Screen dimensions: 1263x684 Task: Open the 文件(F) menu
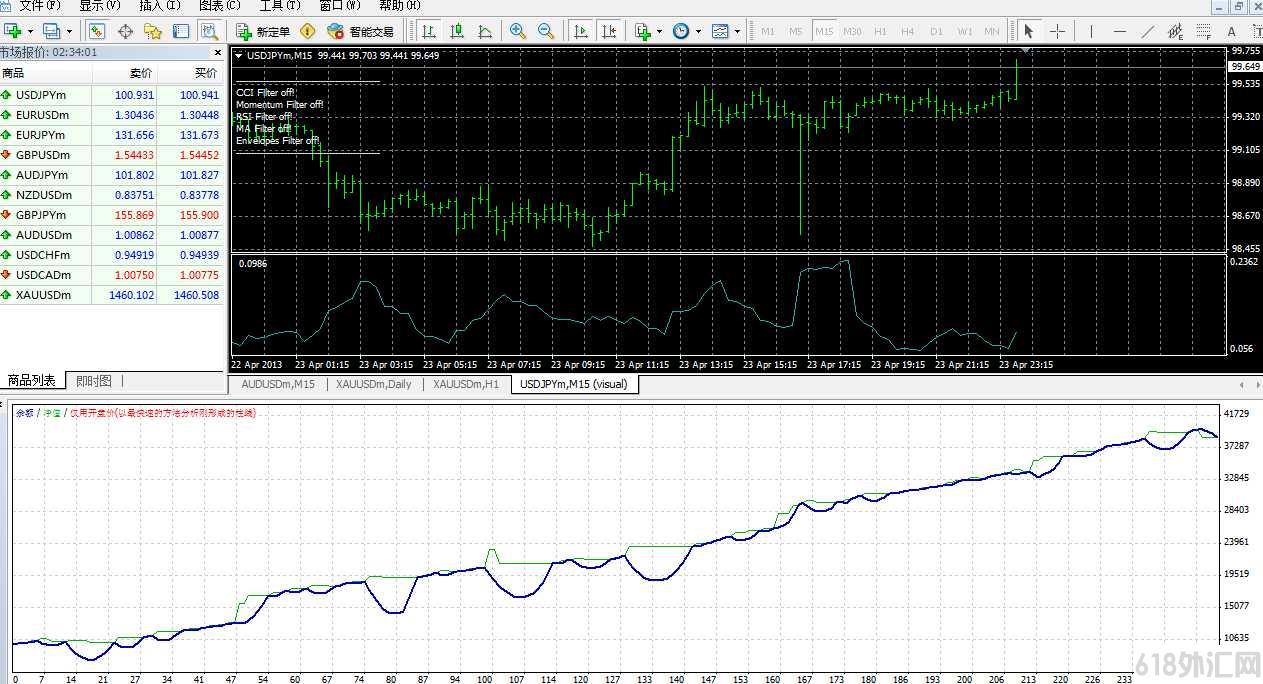pos(40,6)
